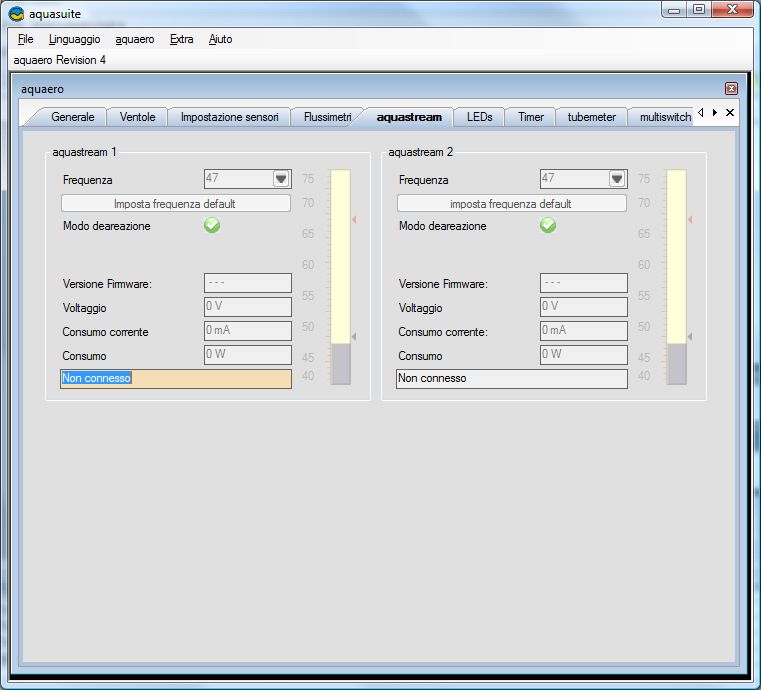Click aquastream 1 Consumo corrente field

[248, 331]
